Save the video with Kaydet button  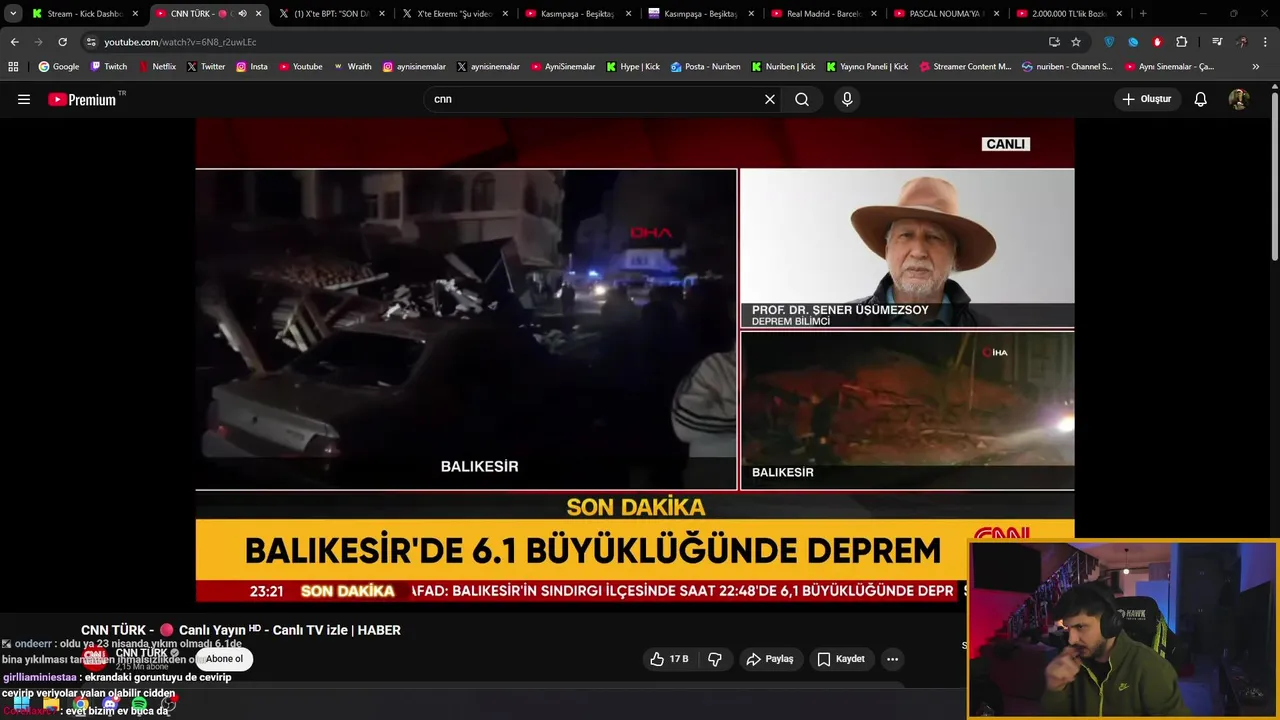[x=840, y=659]
